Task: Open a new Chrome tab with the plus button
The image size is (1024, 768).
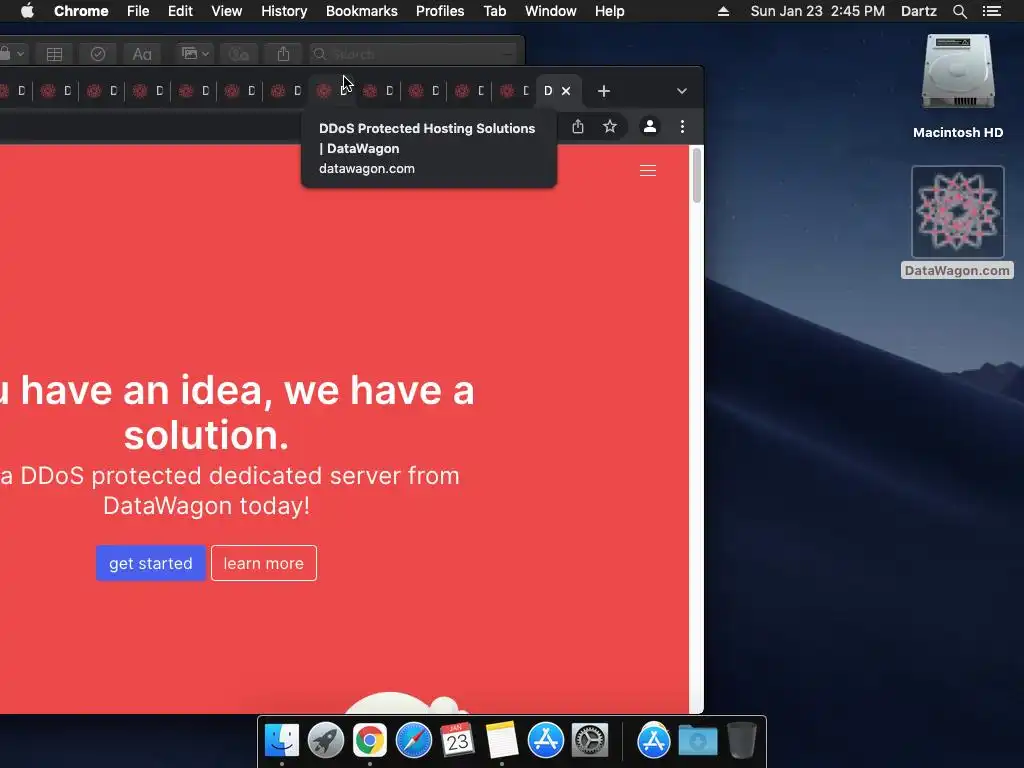Action: click(x=603, y=91)
